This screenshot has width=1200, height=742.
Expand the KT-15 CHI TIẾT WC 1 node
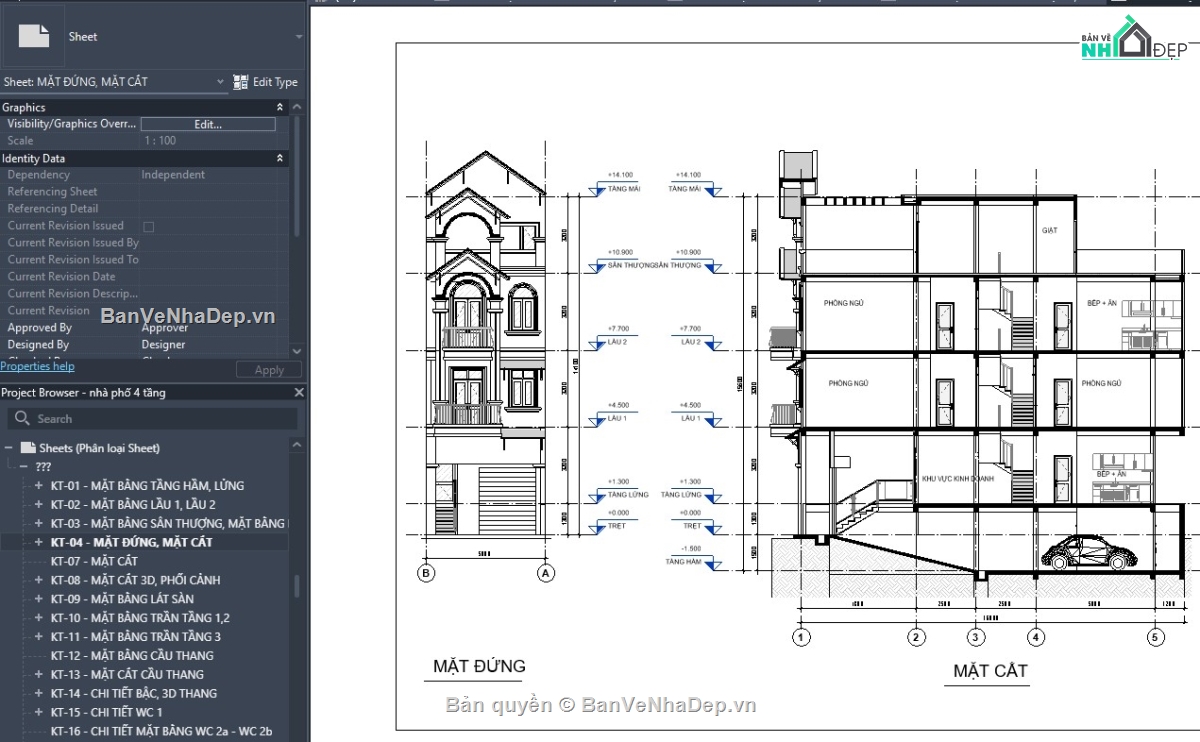coord(38,713)
